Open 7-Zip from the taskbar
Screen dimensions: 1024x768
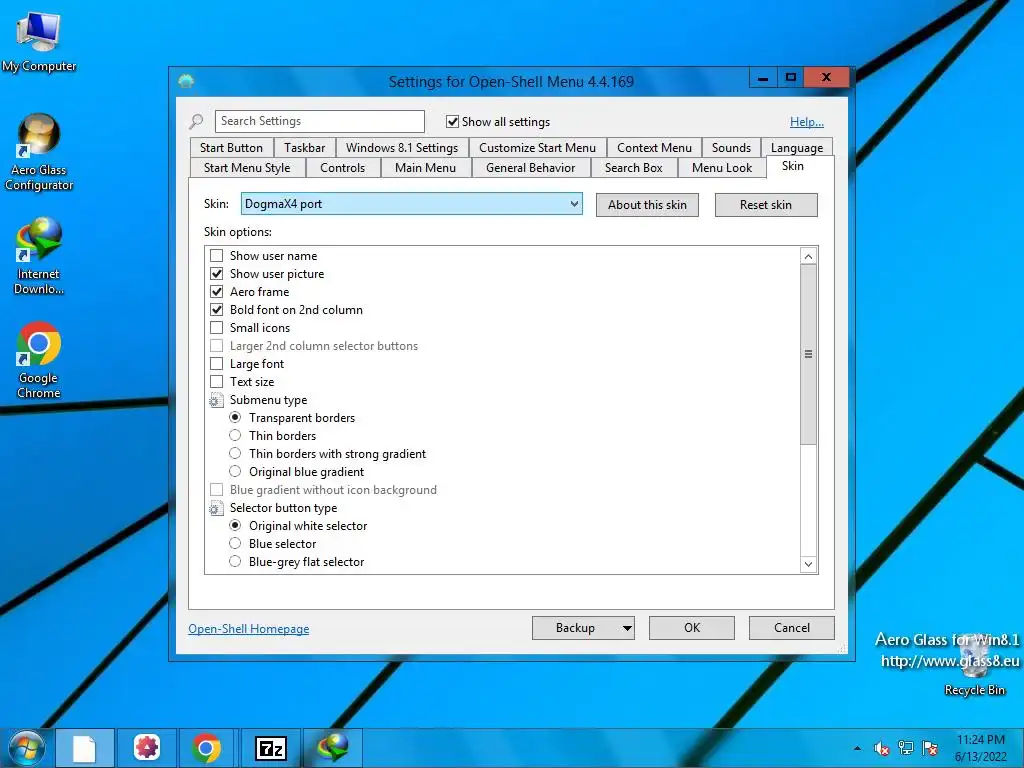point(270,748)
